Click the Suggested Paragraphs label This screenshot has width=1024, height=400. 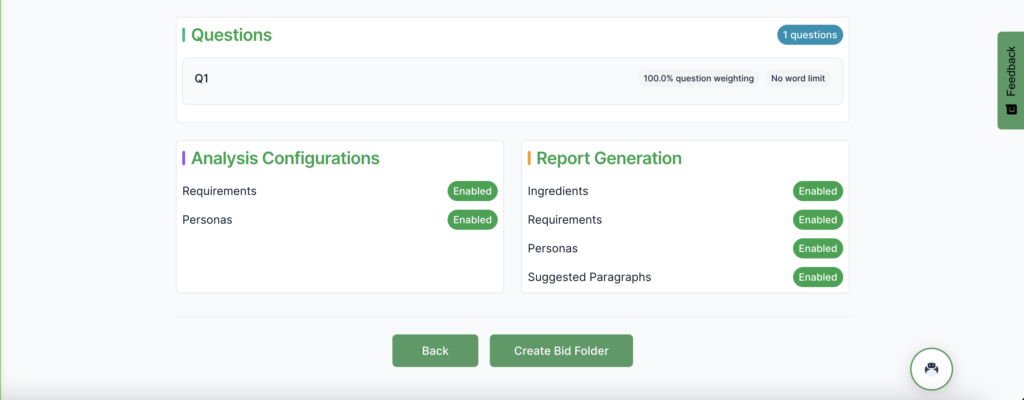(589, 277)
